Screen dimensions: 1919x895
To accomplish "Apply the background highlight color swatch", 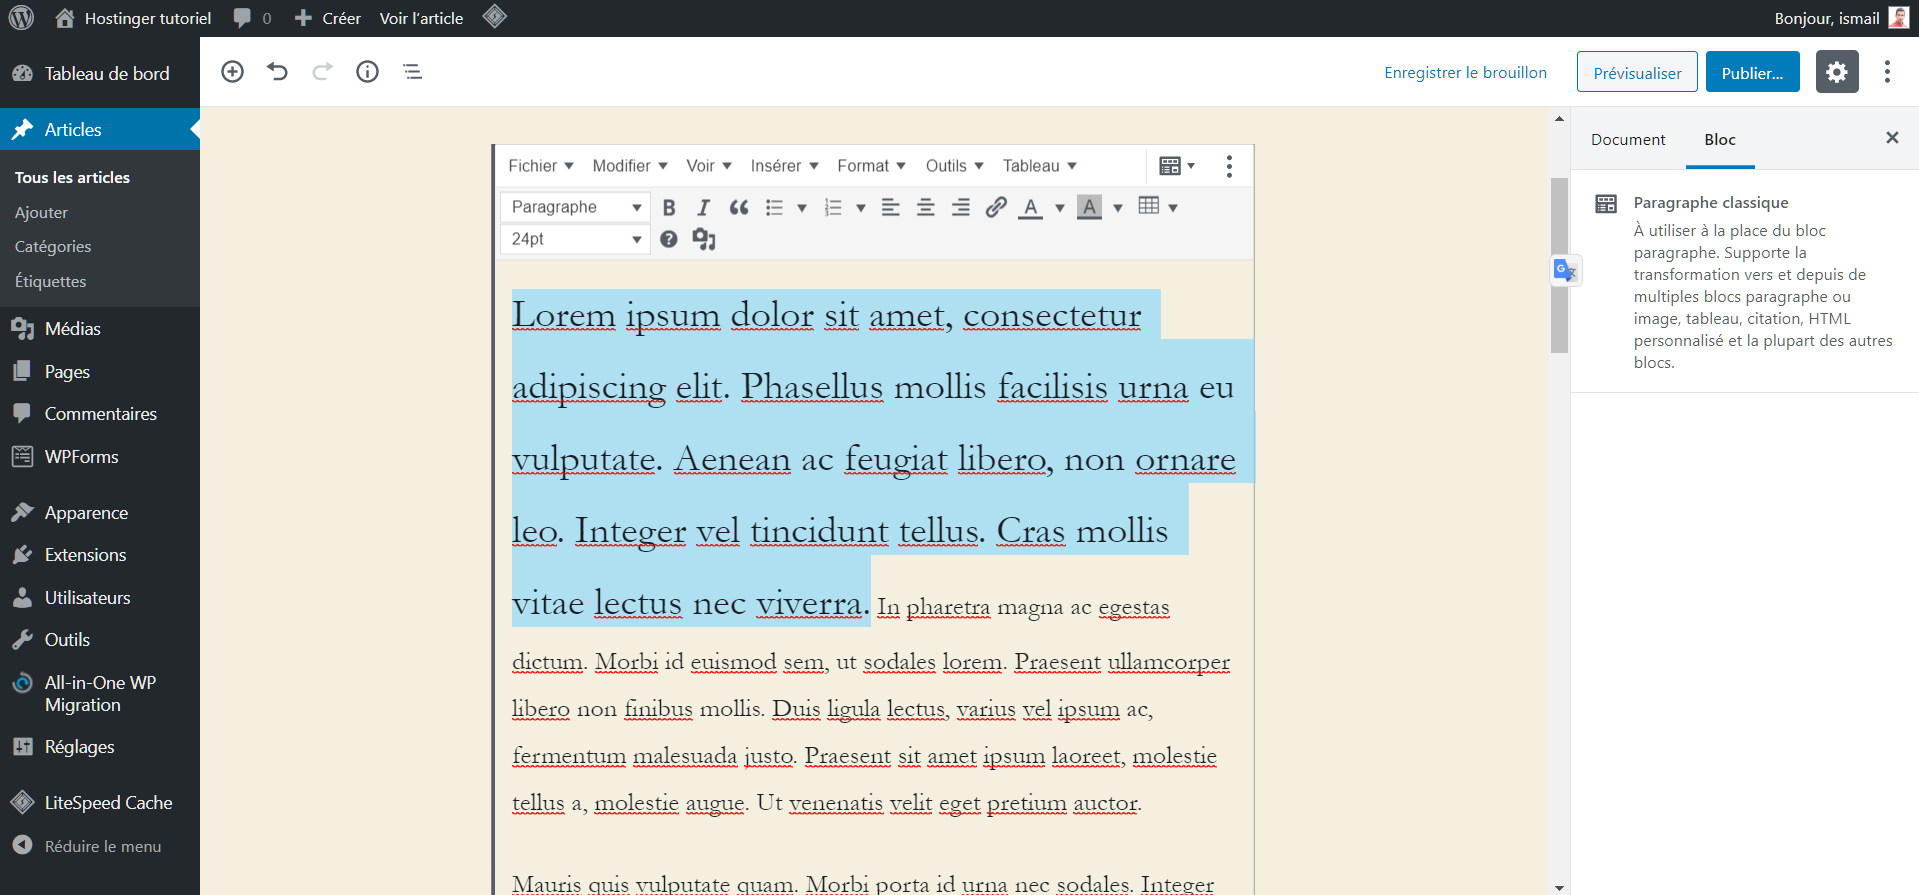I will [x=1089, y=207].
